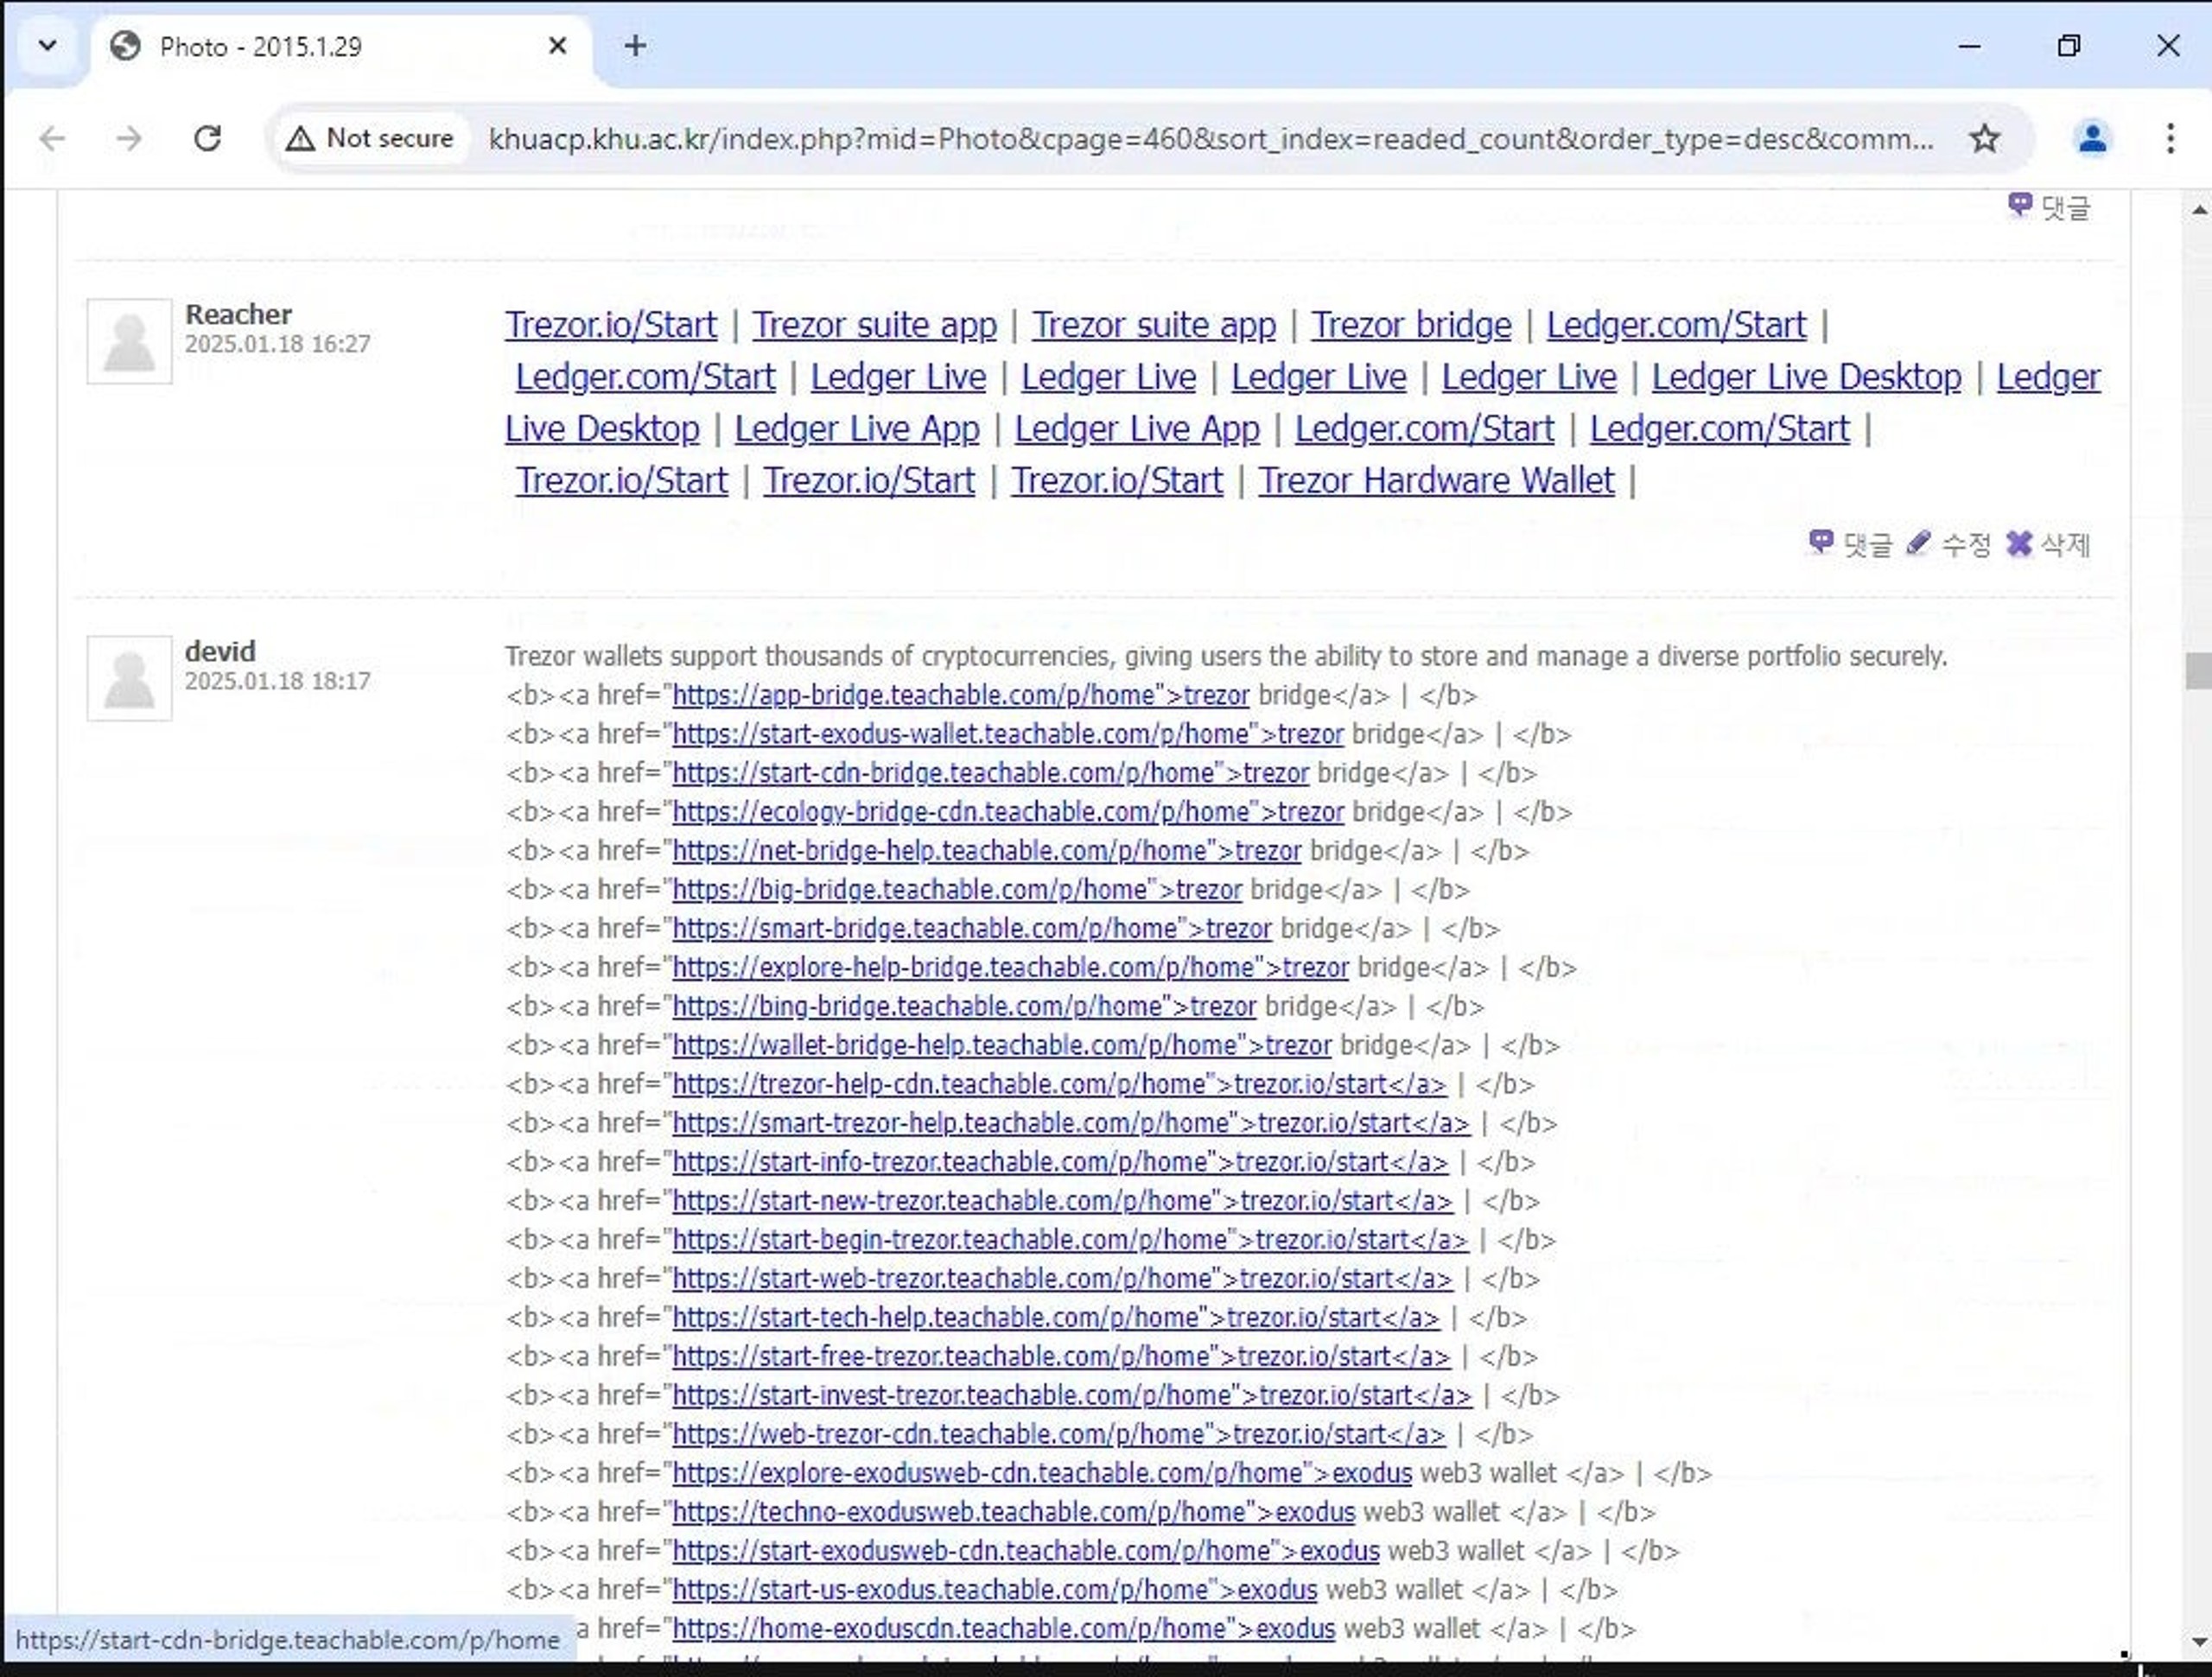Open the tab search dropdown arrow
The width and height of the screenshot is (2212, 1677).
coord(47,45)
